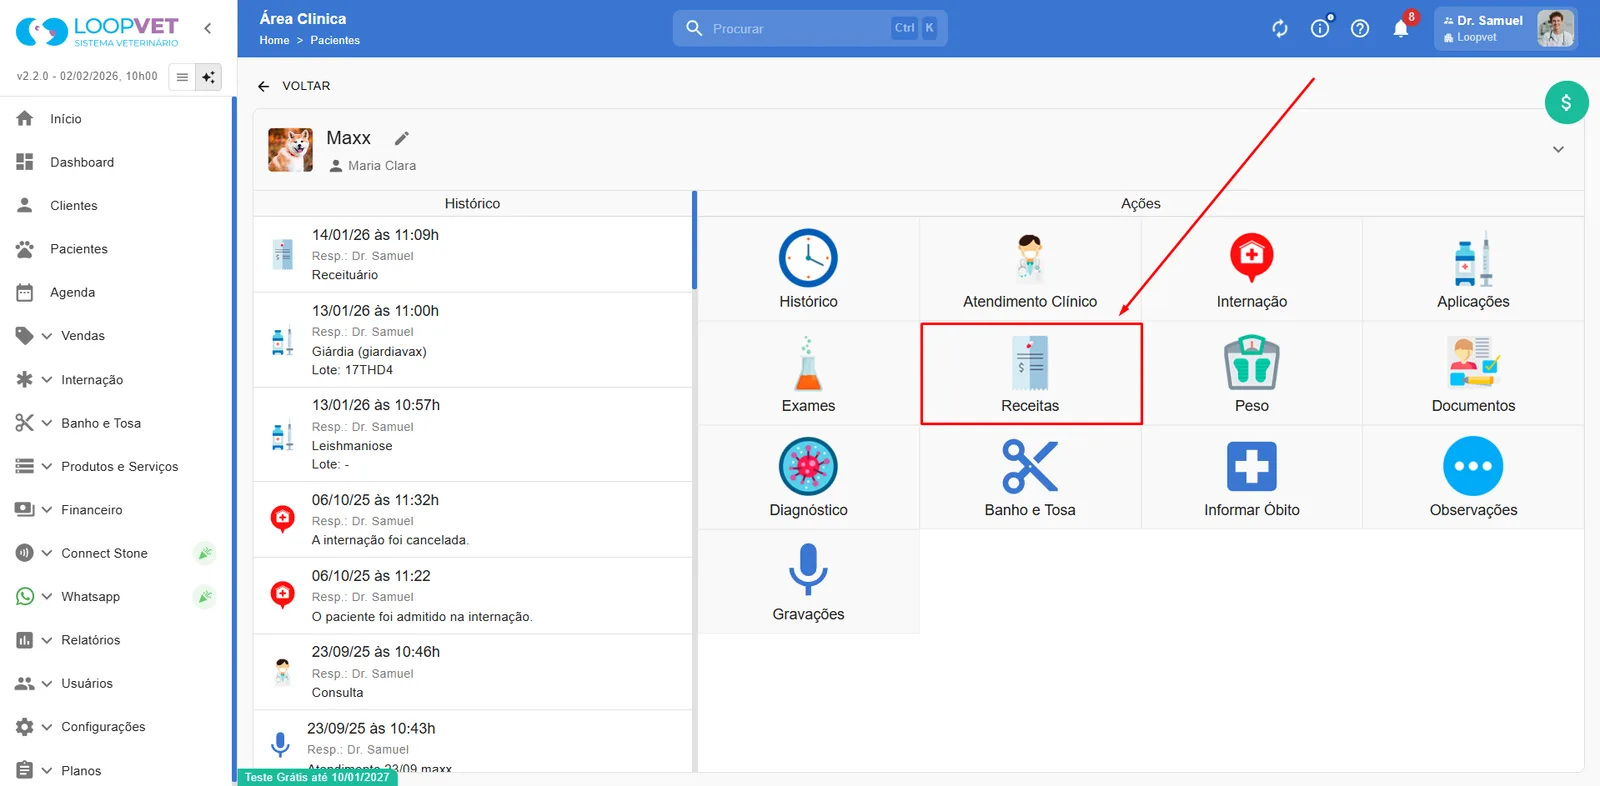The height and width of the screenshot is (786, 1600).
Task: Follow the Pacientes breadcrumb link
Action: pos(335,41)
